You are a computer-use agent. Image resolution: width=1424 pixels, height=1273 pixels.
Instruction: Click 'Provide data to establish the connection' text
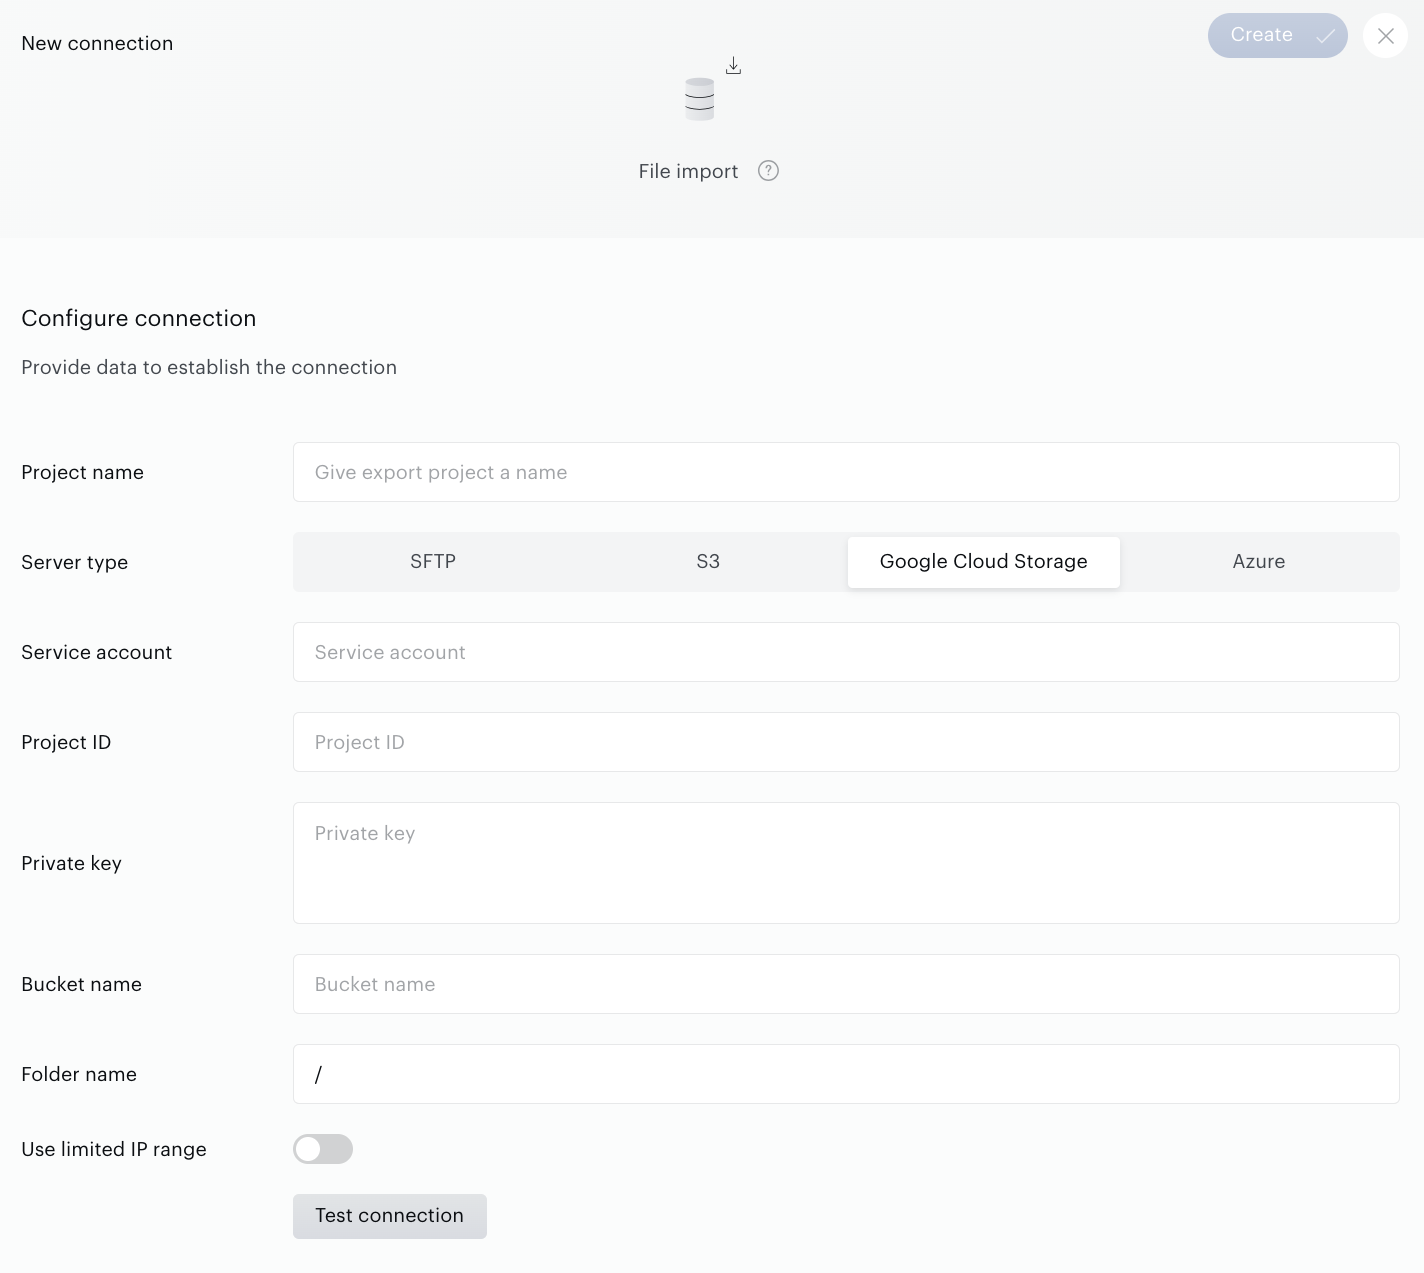209,367
